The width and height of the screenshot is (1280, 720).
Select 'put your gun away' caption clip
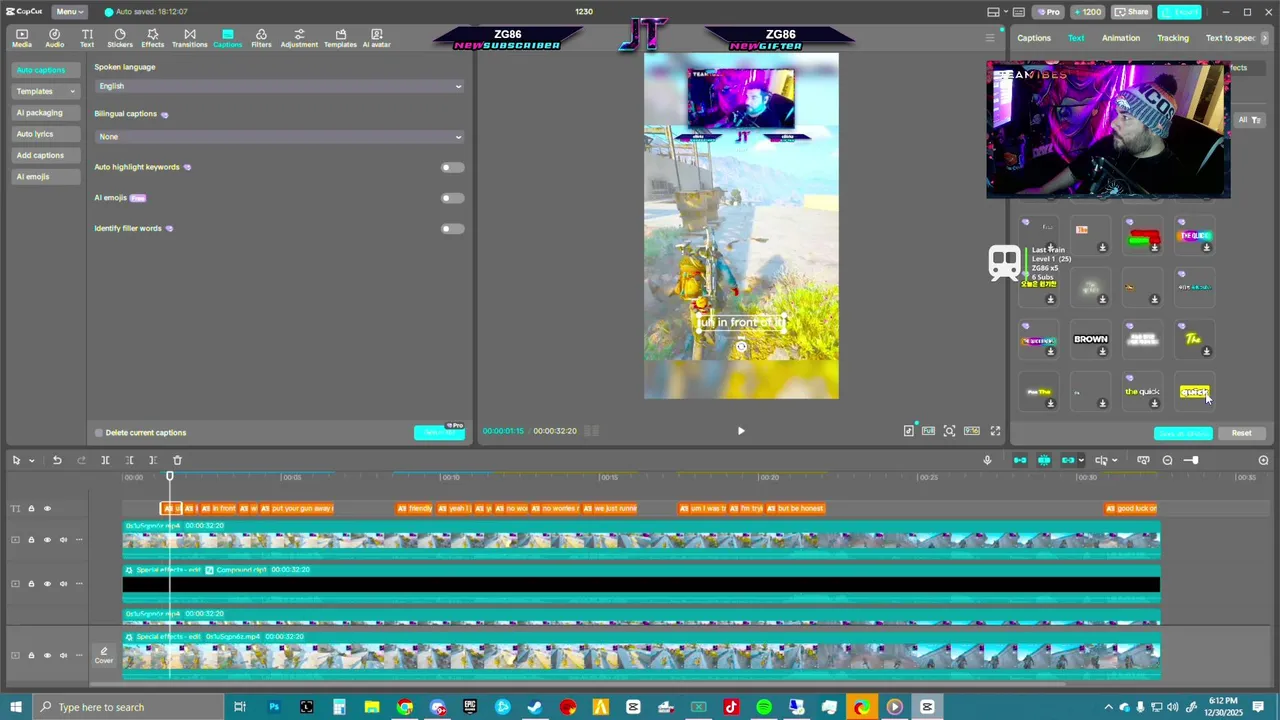click(x=297, y=508)
